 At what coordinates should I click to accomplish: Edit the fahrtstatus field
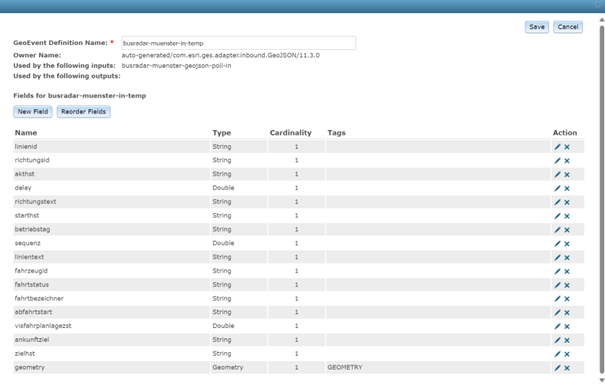click(x=557, y=285)
